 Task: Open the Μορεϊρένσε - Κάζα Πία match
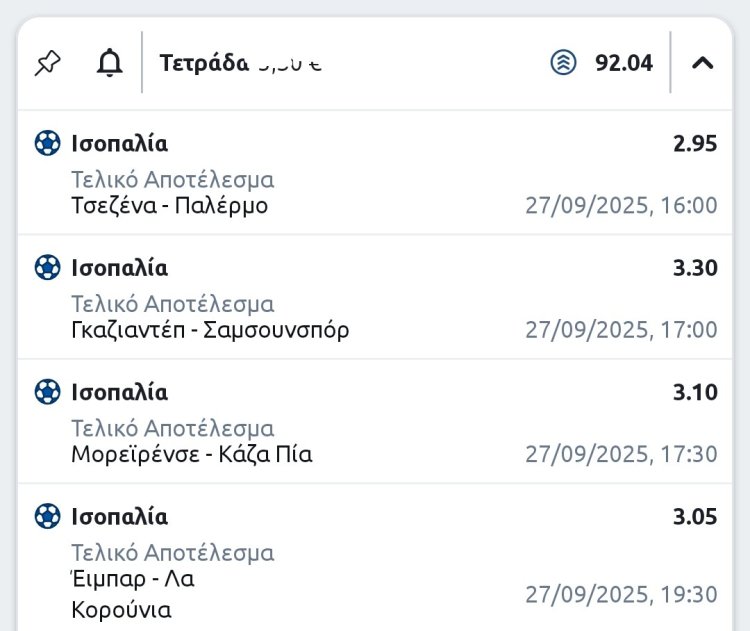coord(192,454)
